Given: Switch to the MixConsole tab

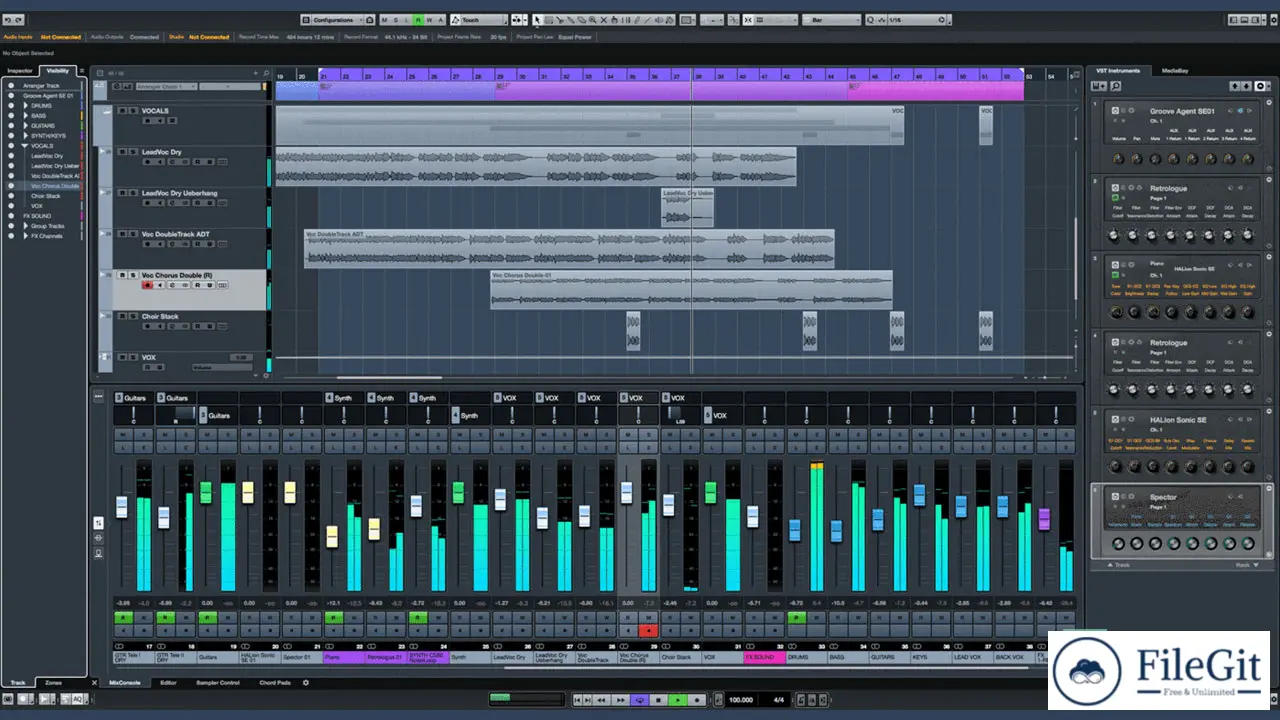Looking at the screenshot, I should pos(125,682).
